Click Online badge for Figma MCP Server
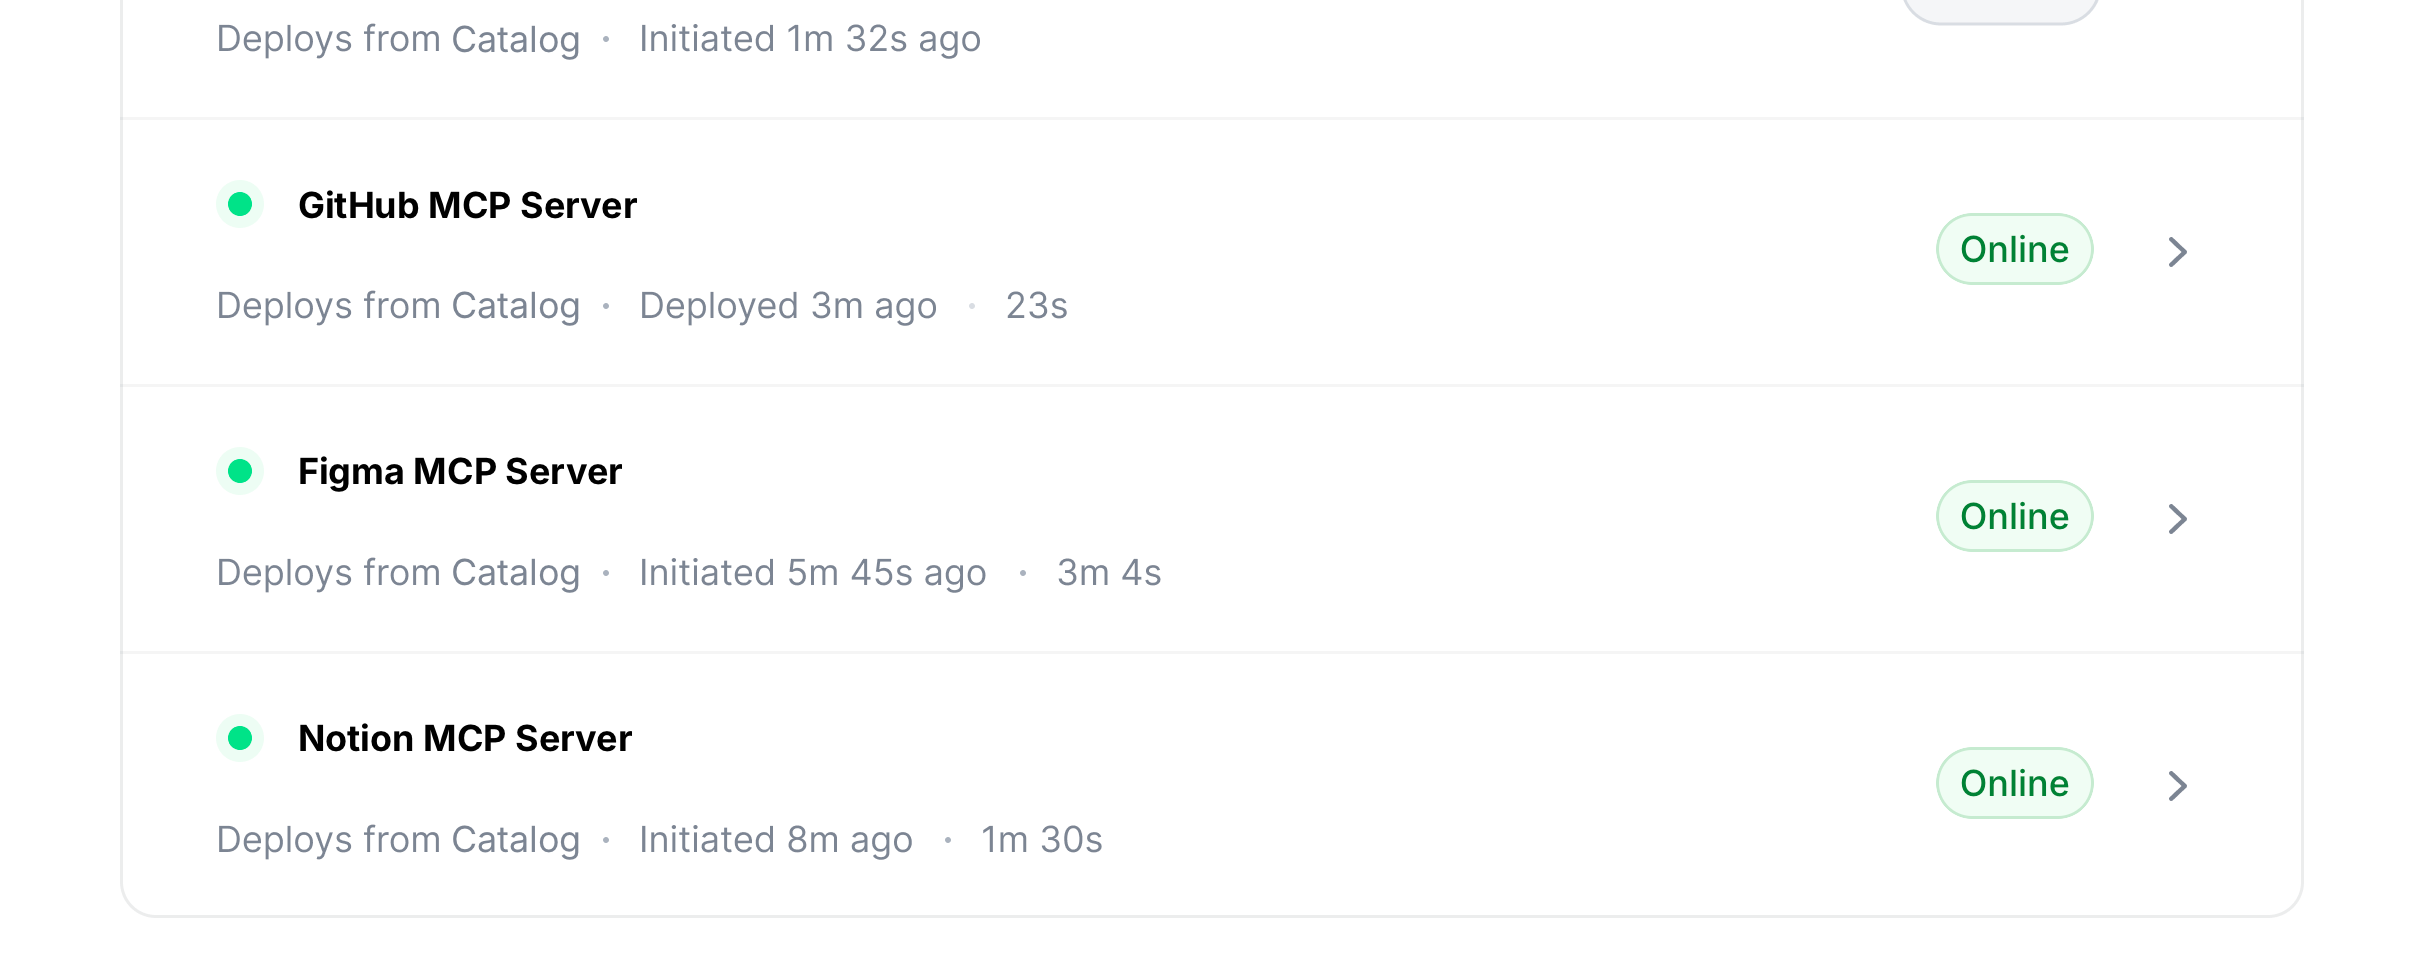The height and width of the screenshot is (960, 2424). coord(2014,516)
